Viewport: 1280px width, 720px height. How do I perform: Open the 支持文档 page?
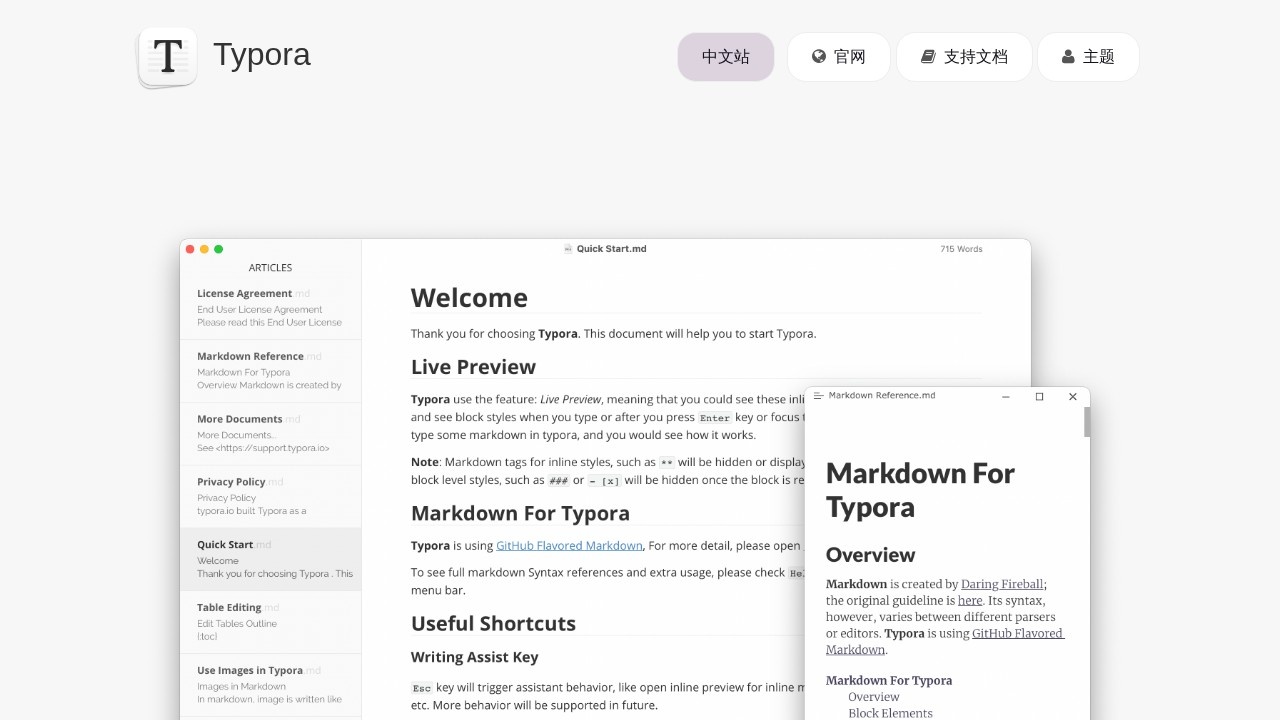(964, 57)
